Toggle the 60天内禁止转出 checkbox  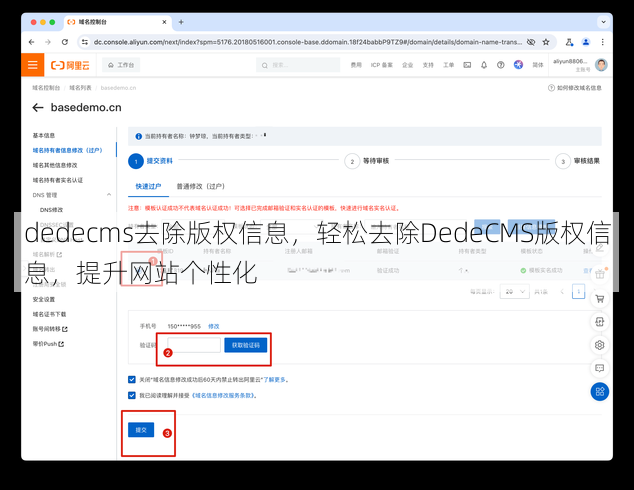click(132, 379)
